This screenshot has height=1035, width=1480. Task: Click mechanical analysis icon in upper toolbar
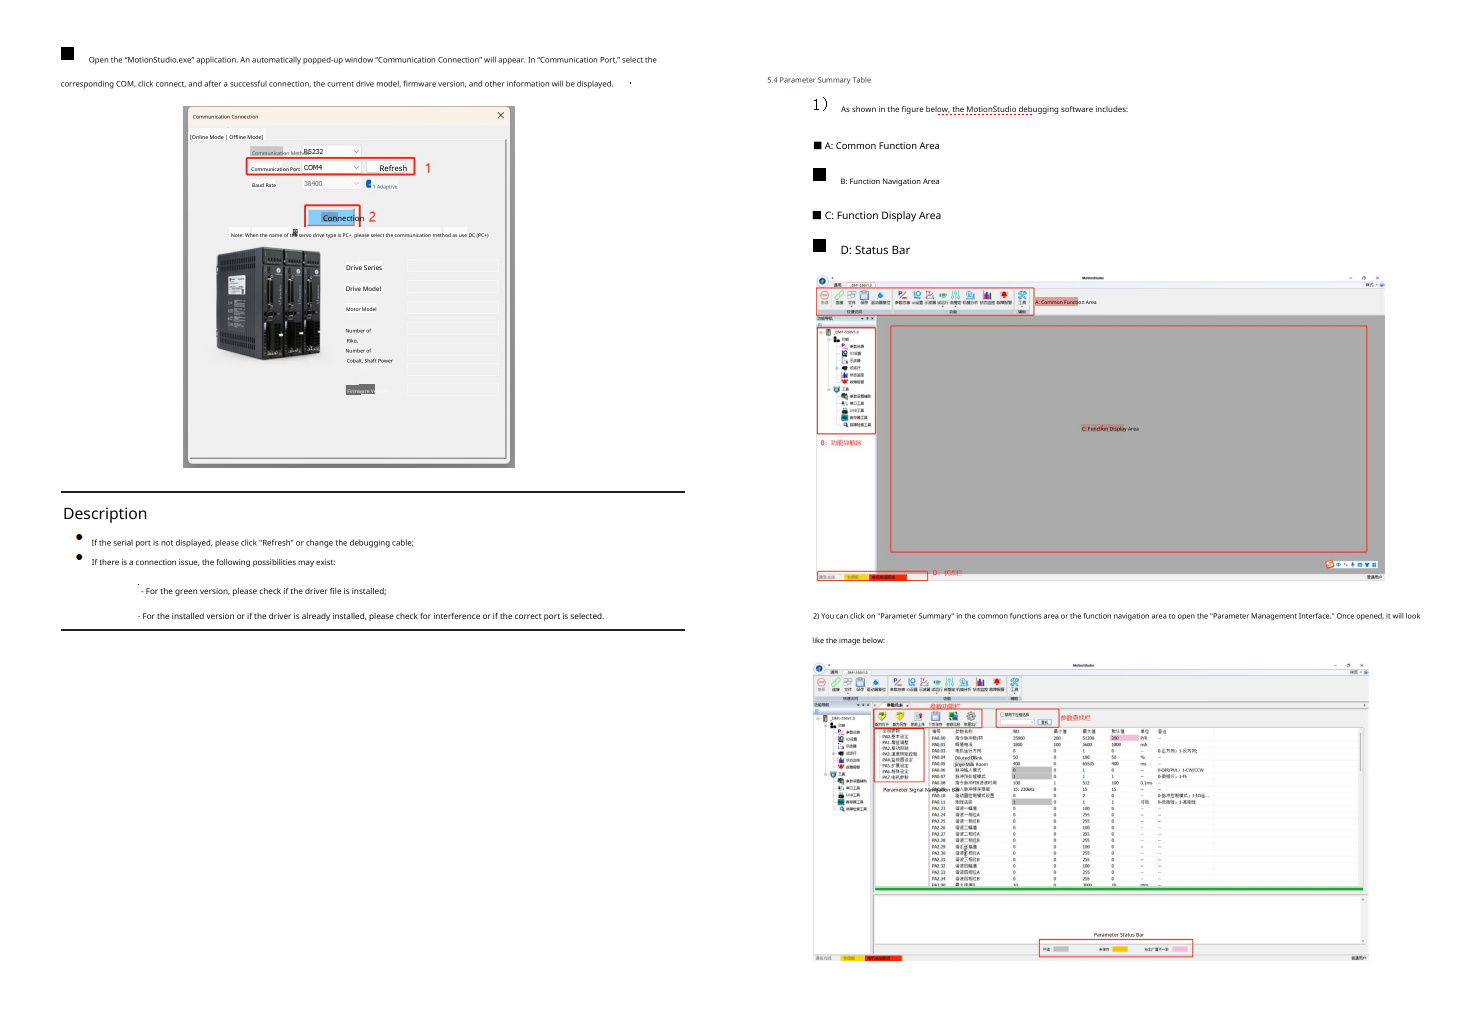click(x=970, y=295)
